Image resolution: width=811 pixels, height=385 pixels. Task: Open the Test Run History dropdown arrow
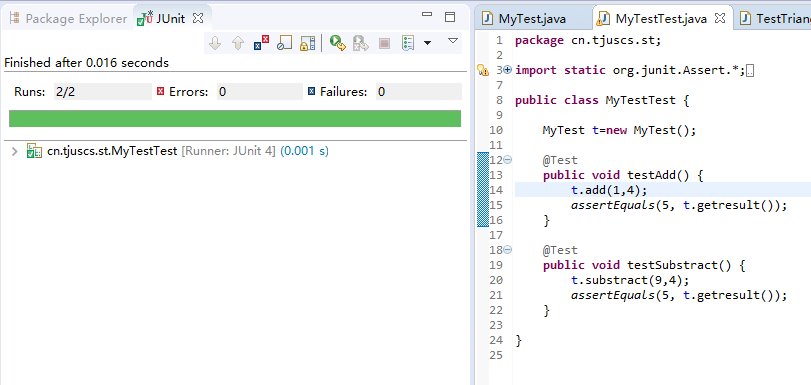pyautogui.click(x=427, y=43)
